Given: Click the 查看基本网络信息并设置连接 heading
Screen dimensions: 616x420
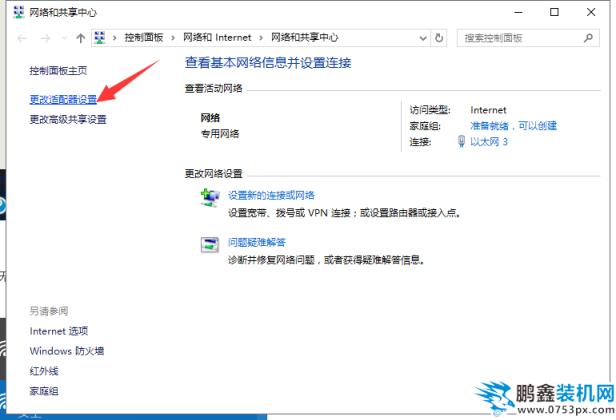Looking at the screenshot, I should click(268, 62).
